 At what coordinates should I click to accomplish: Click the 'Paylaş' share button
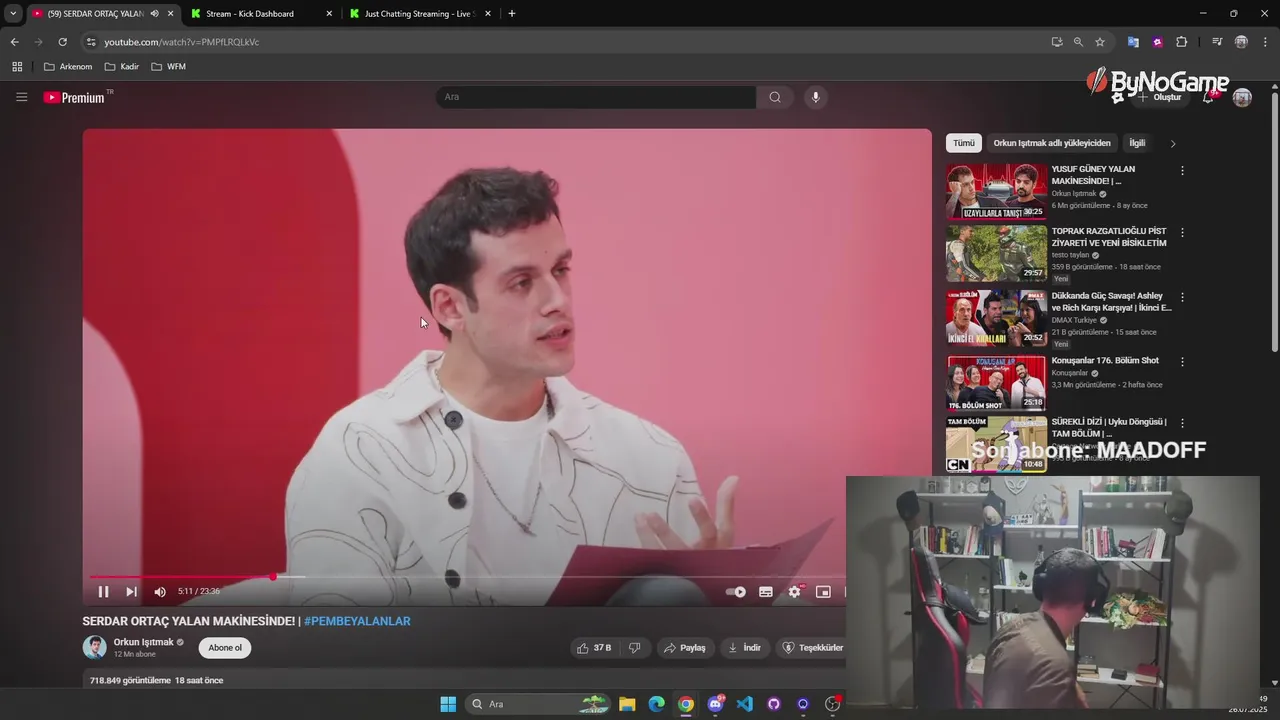tap(685, 648)
